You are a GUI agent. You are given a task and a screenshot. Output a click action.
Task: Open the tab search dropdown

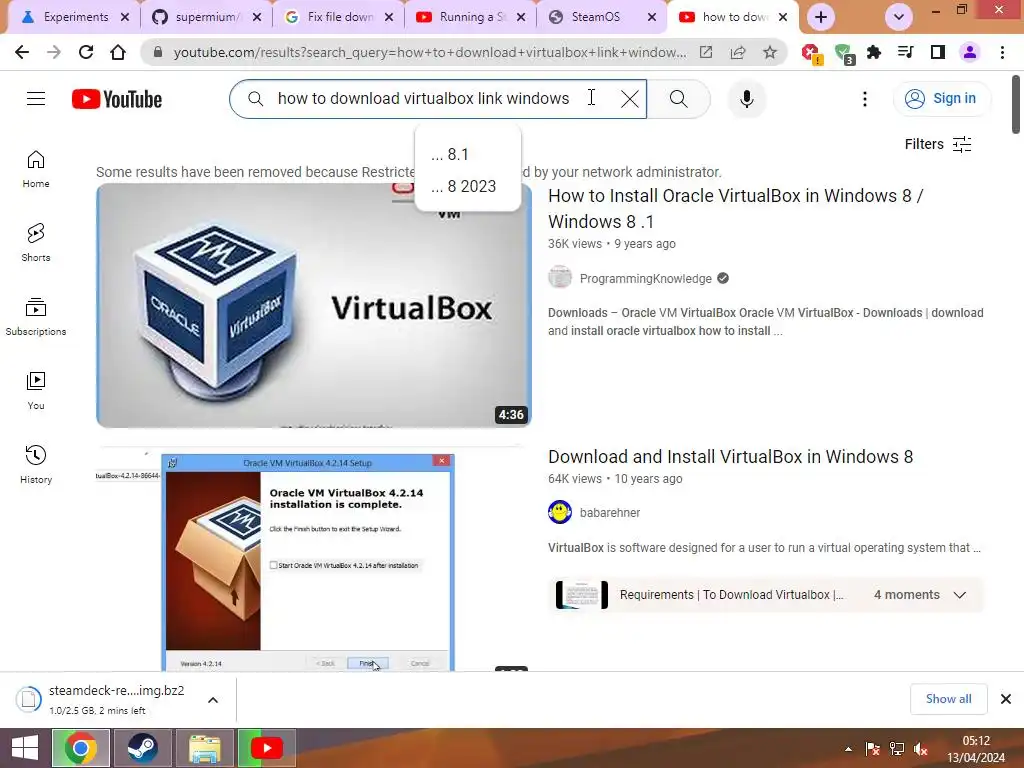899,17
